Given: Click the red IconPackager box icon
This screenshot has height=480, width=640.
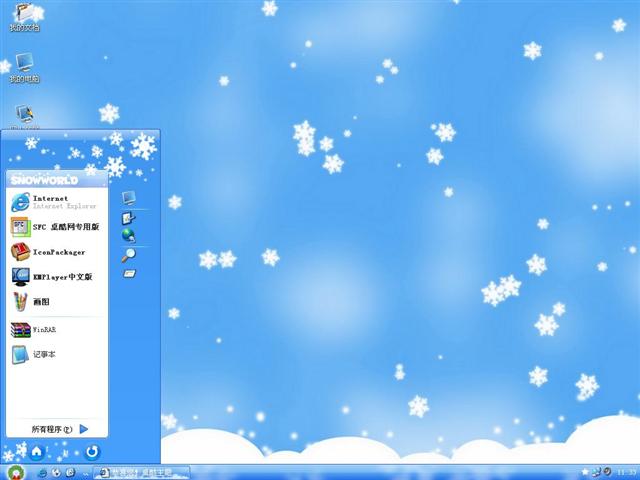Looking at the screenshot, I should [x=20, y=251].
